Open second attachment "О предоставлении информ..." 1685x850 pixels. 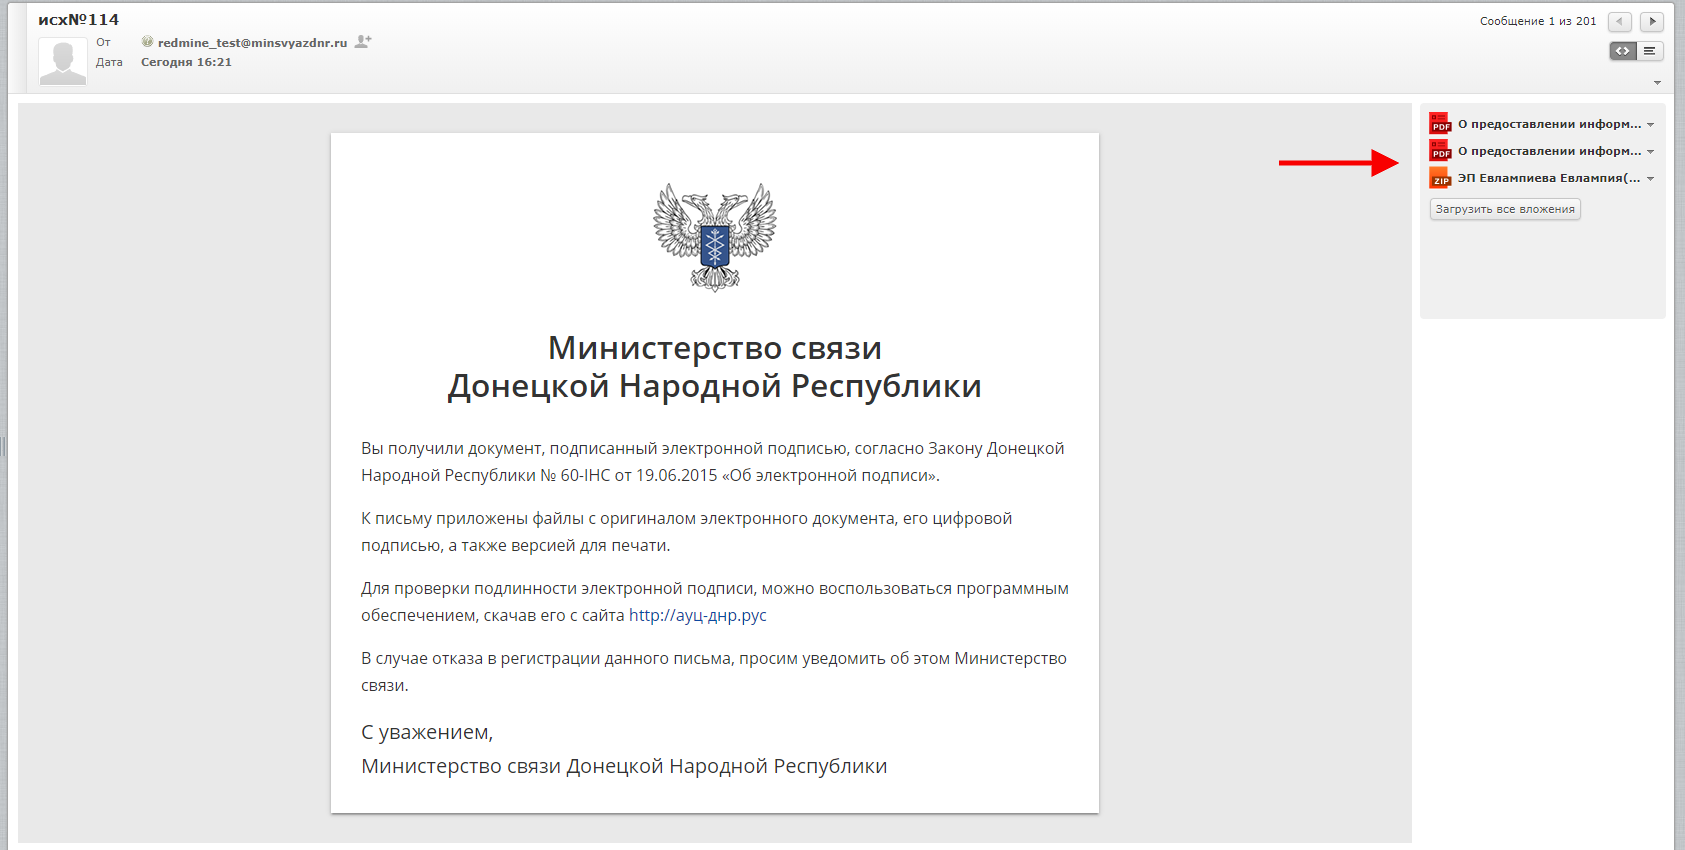(1549, 151)
